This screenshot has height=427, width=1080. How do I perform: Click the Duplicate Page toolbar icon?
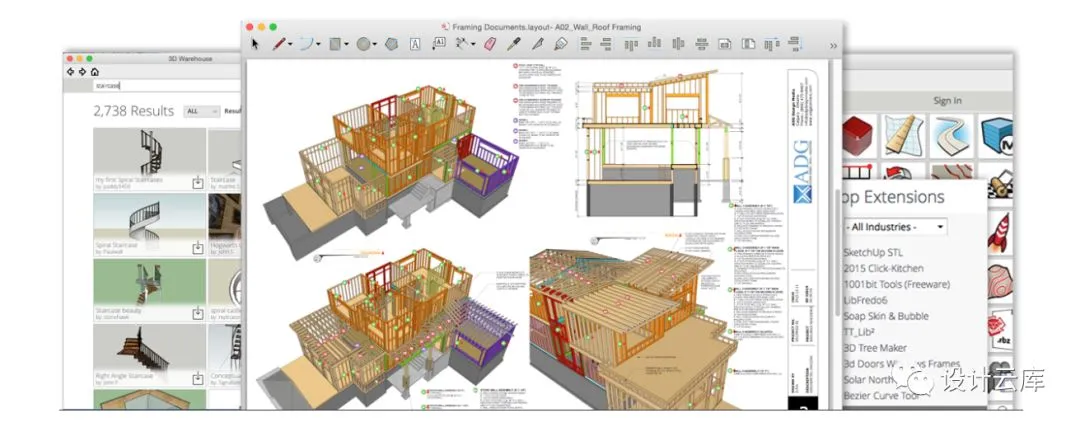[x=748, y=44]
